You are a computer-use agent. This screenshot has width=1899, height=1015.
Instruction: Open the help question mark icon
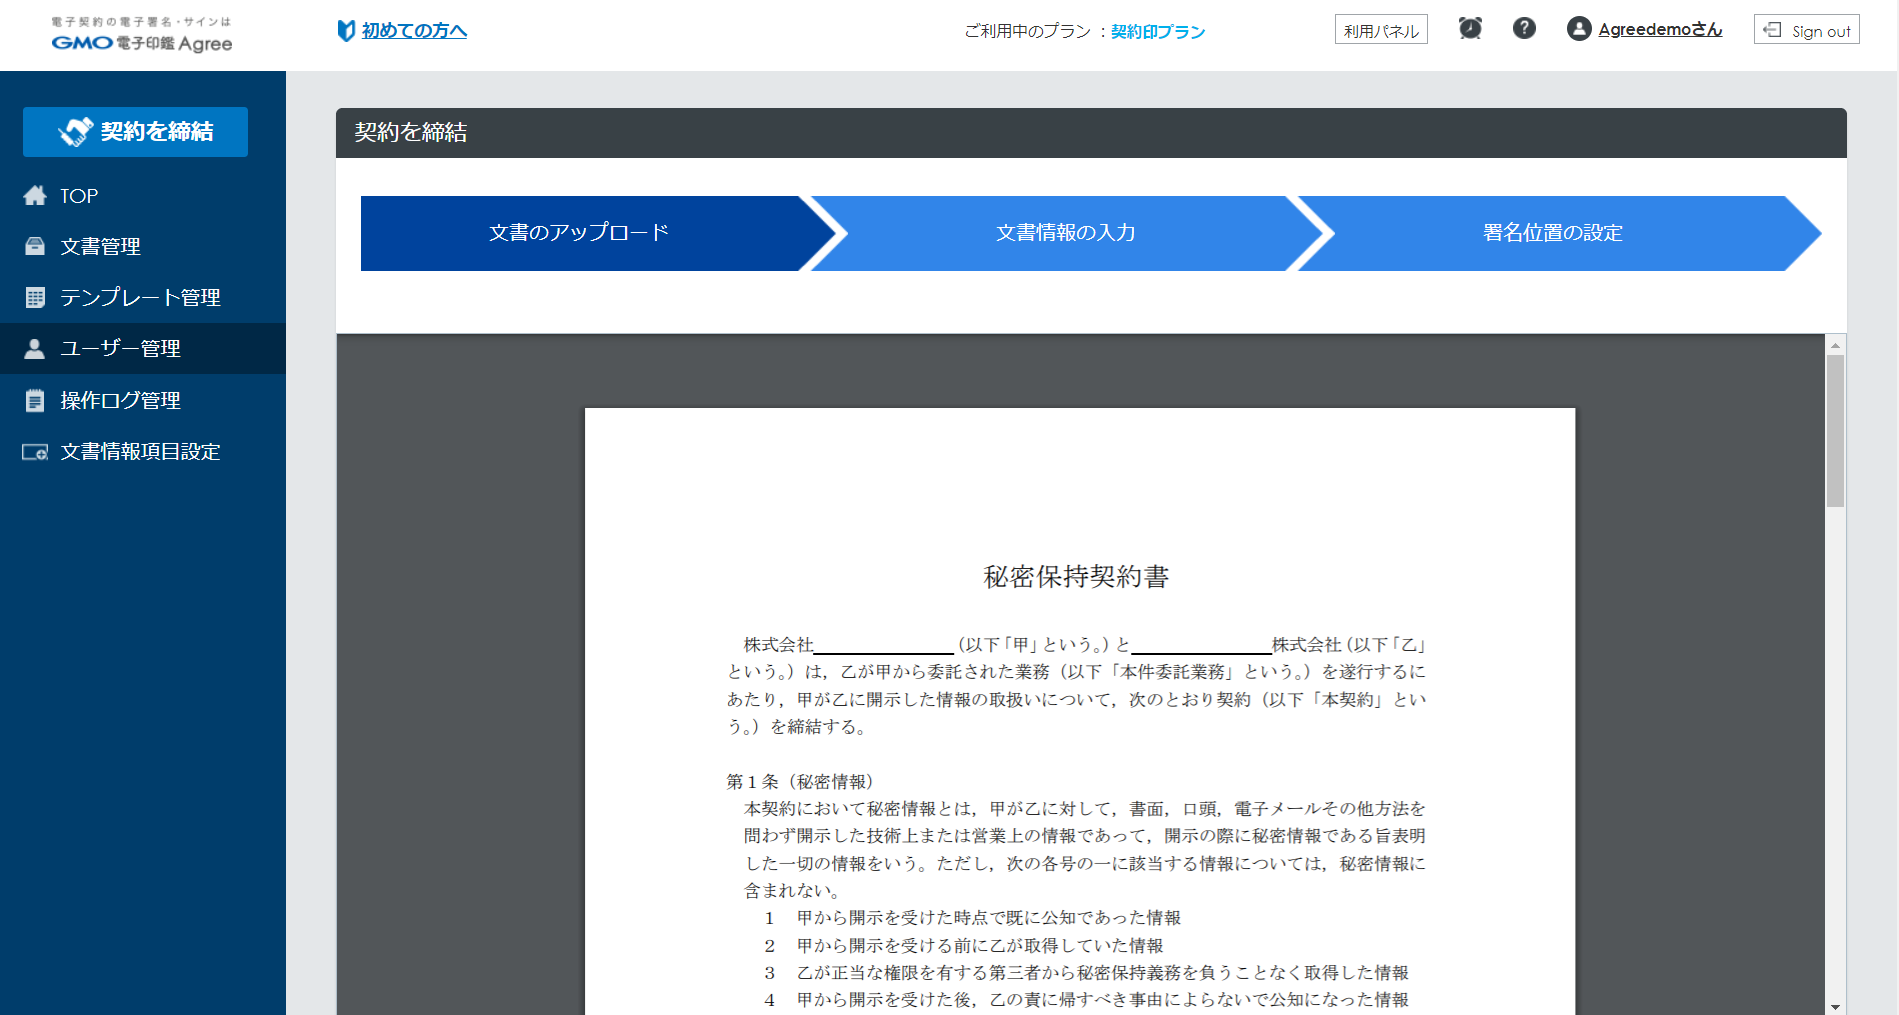pyautogui.click(x=1523, y=29)
